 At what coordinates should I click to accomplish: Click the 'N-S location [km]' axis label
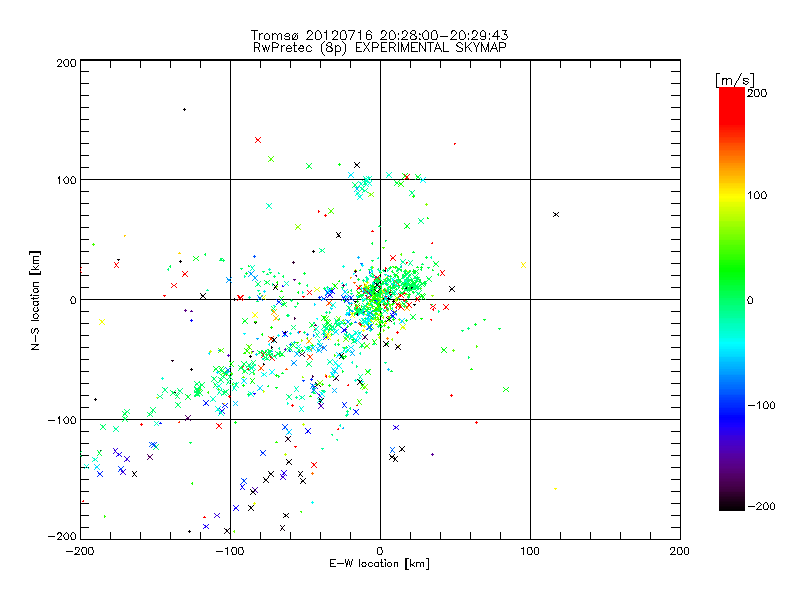pyautogui.click(x=35, y=300)
